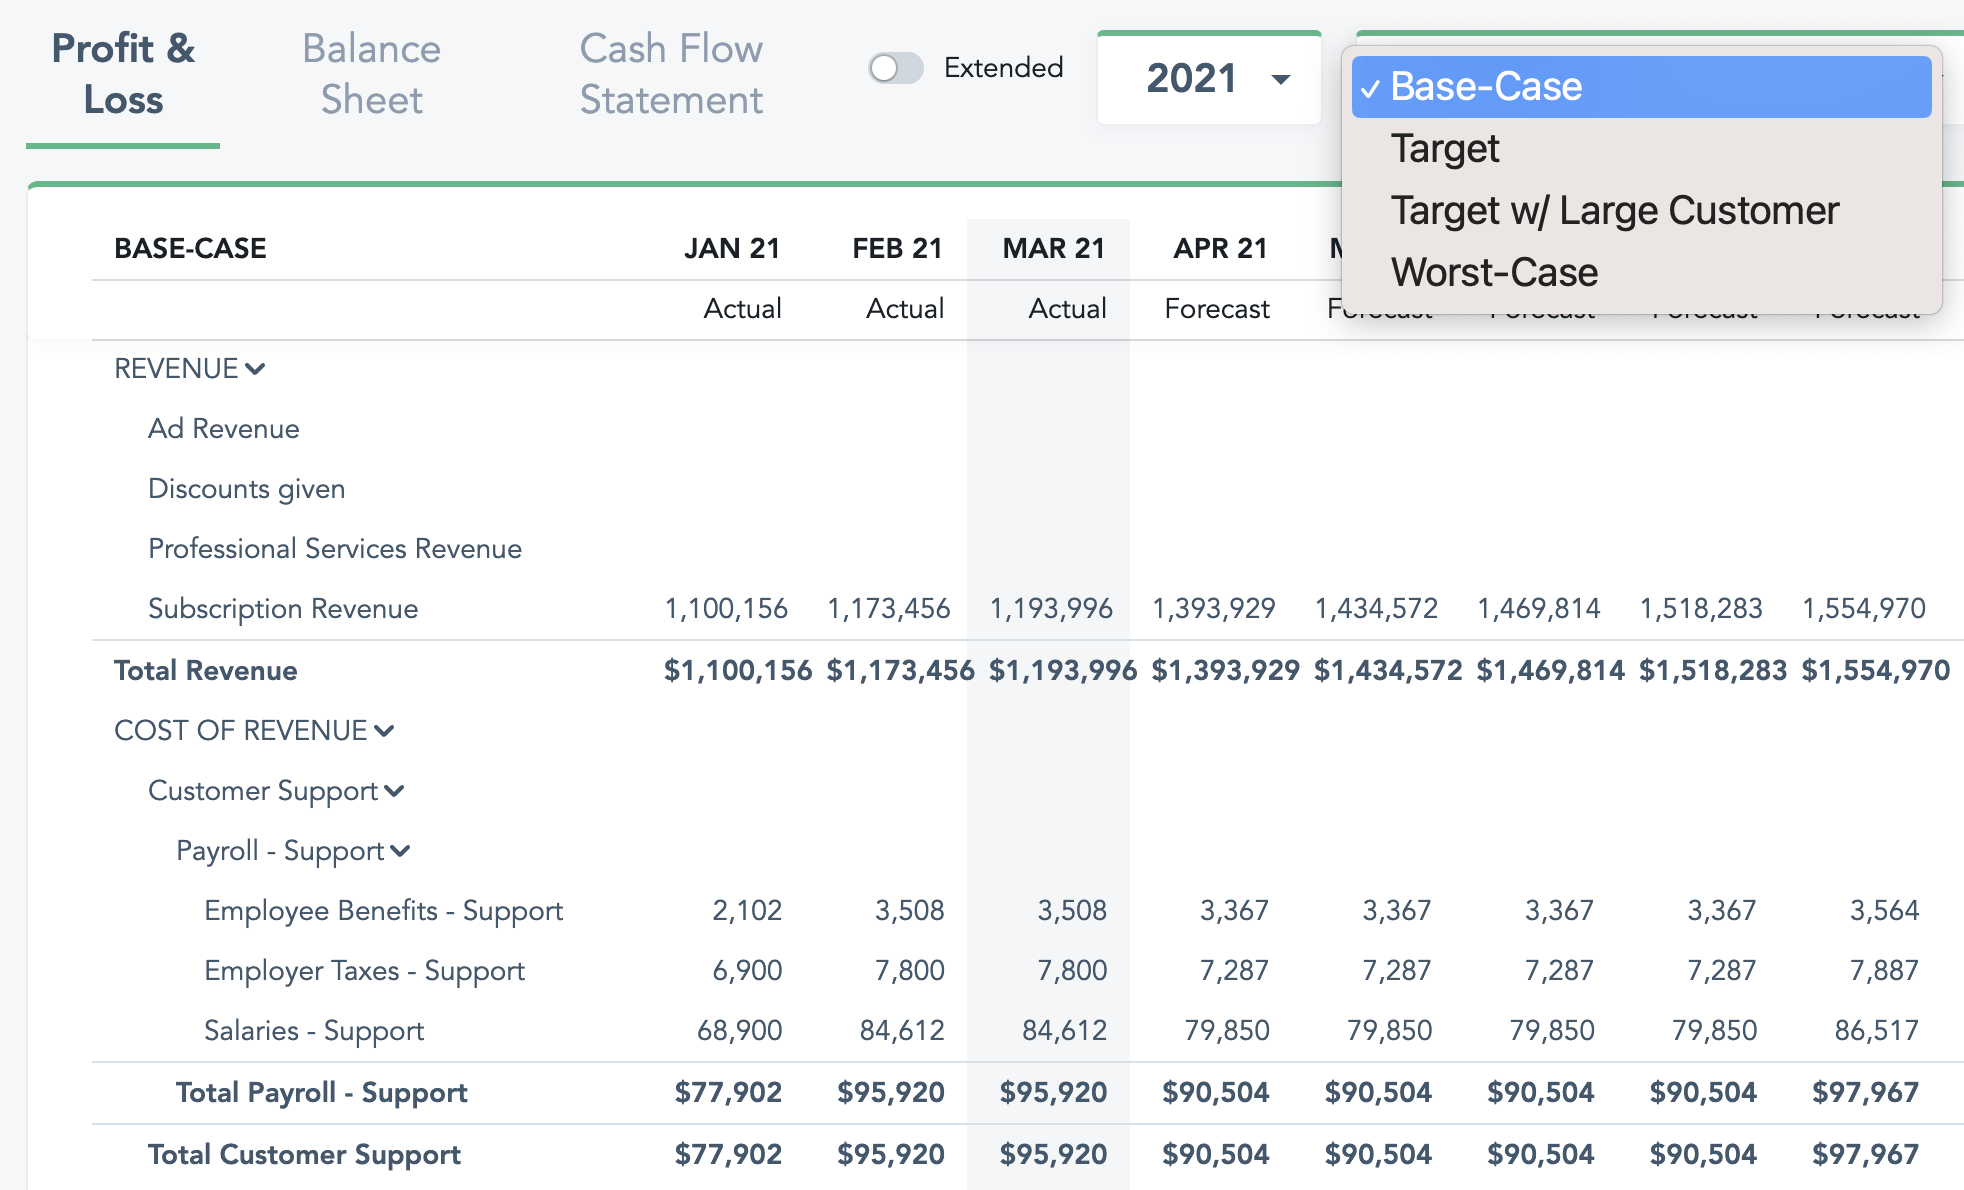The image size is (1964, 1190).
Task: Select Target scenario option
Action: pos(1444,149)
